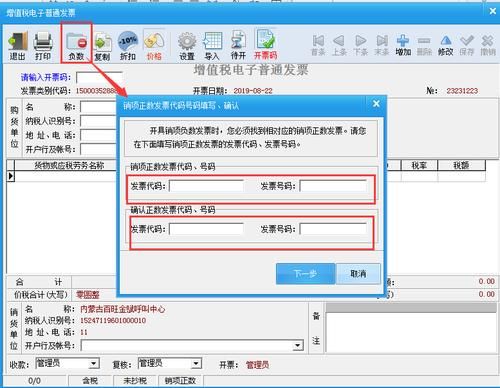This screenshot has height=388, width=500.
Task: Go to 上条 previous record
Action: tap(339, 45)
